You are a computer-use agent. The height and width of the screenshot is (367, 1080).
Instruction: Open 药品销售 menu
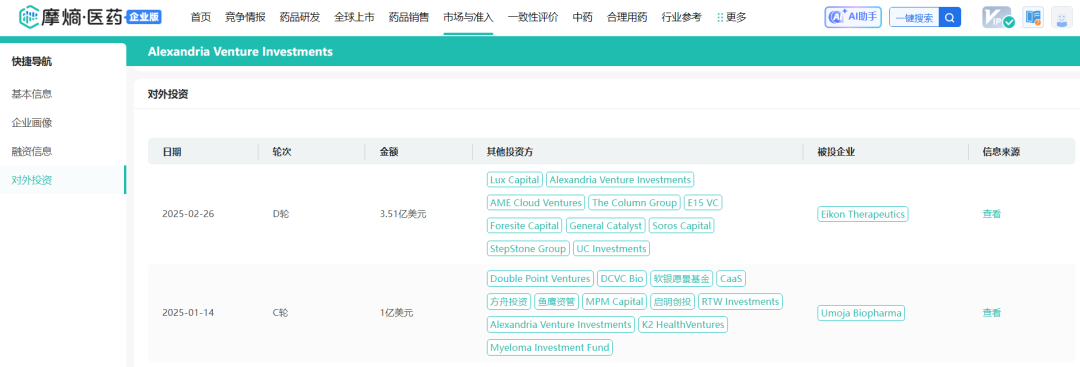click(x=408, y=17)
